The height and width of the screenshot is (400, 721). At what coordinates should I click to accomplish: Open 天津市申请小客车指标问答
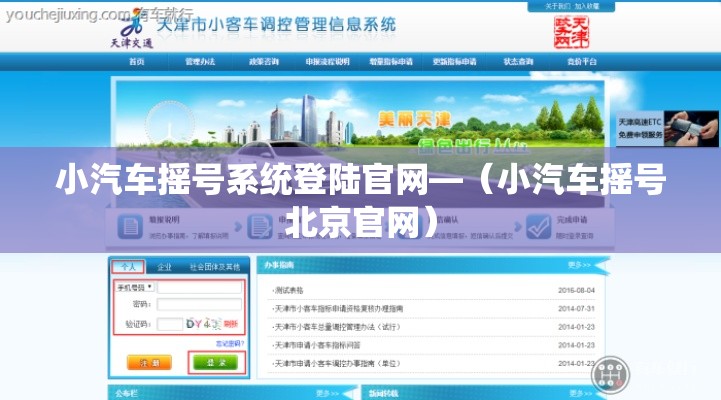[x=316, y=345]
